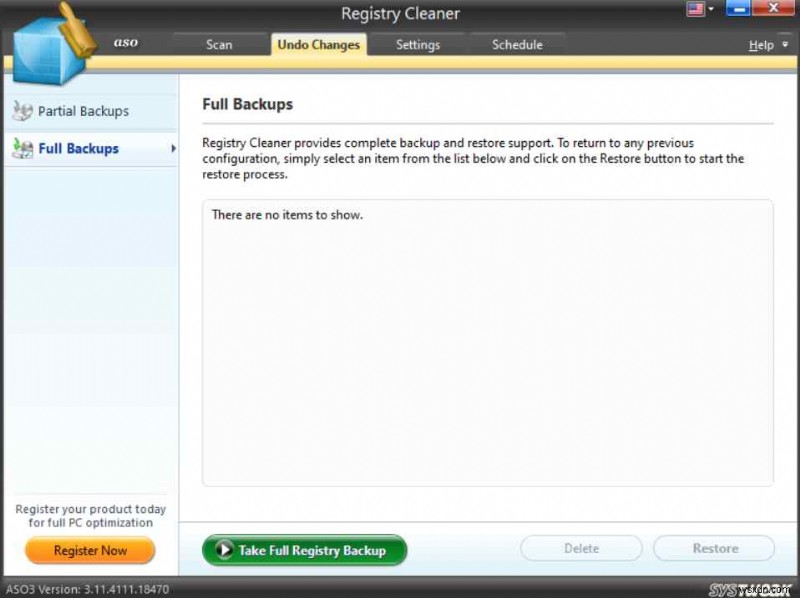Select the Undo Changes tab

pyautogui.click(x=319, y=44)
